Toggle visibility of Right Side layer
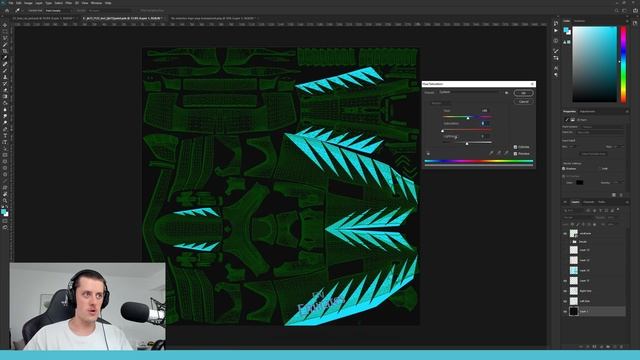640x360 pixels. click(565, 291)
